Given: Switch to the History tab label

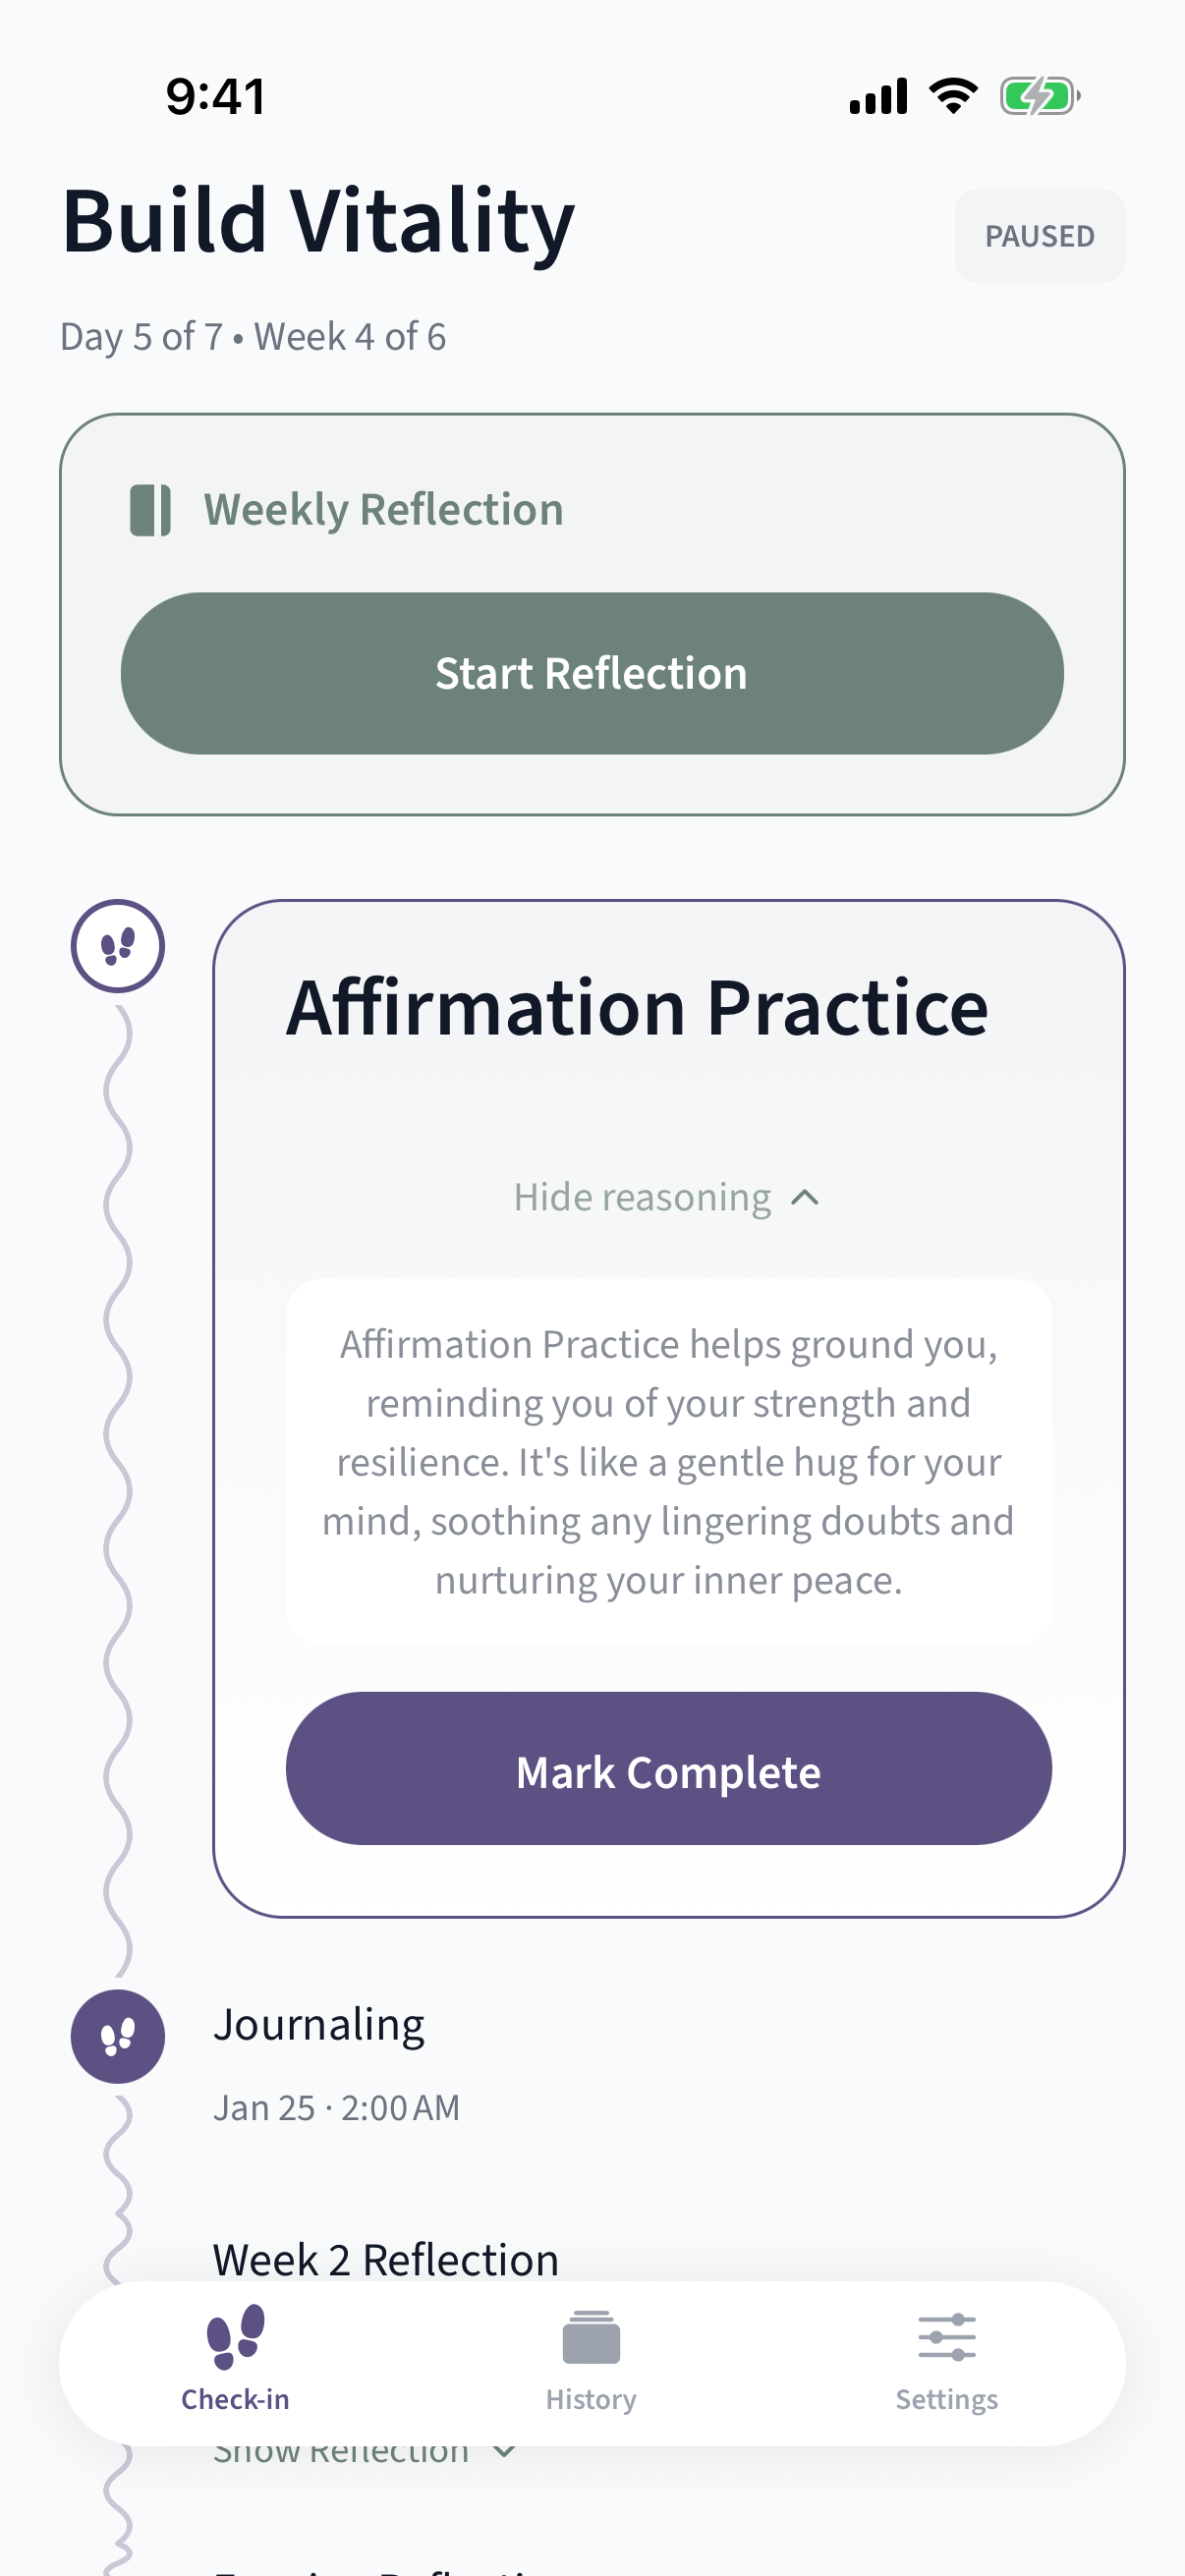Looking at the screenshot, I should click(591, 2399).
